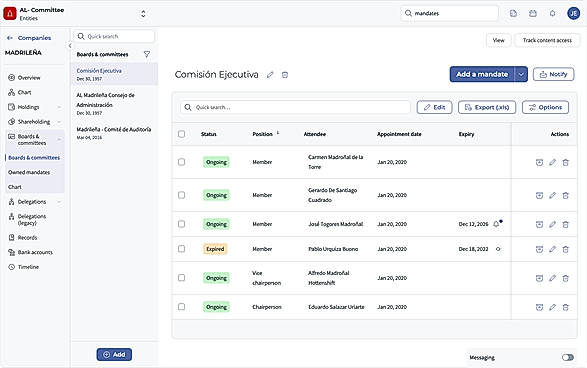Screen dimensions: 587x368
Task: Collapse the sidebar with the chevron arrow
Action: pos(70,46)
